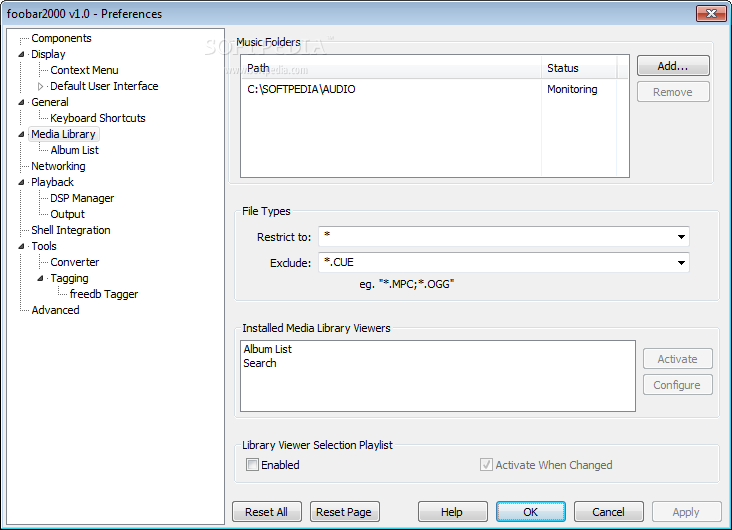Viewport: 732px width, 530px height.
Task: Click the Help button
Action: pos(452,512)
